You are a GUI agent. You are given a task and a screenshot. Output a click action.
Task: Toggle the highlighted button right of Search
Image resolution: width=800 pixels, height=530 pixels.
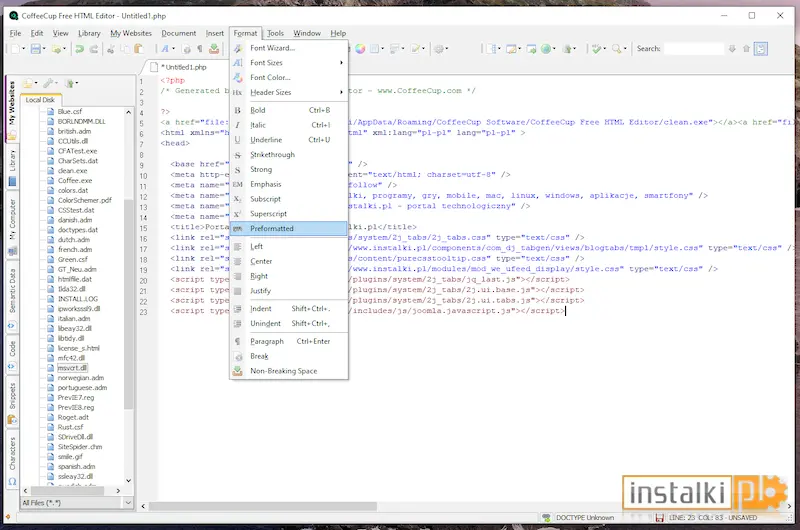(761, 49)
